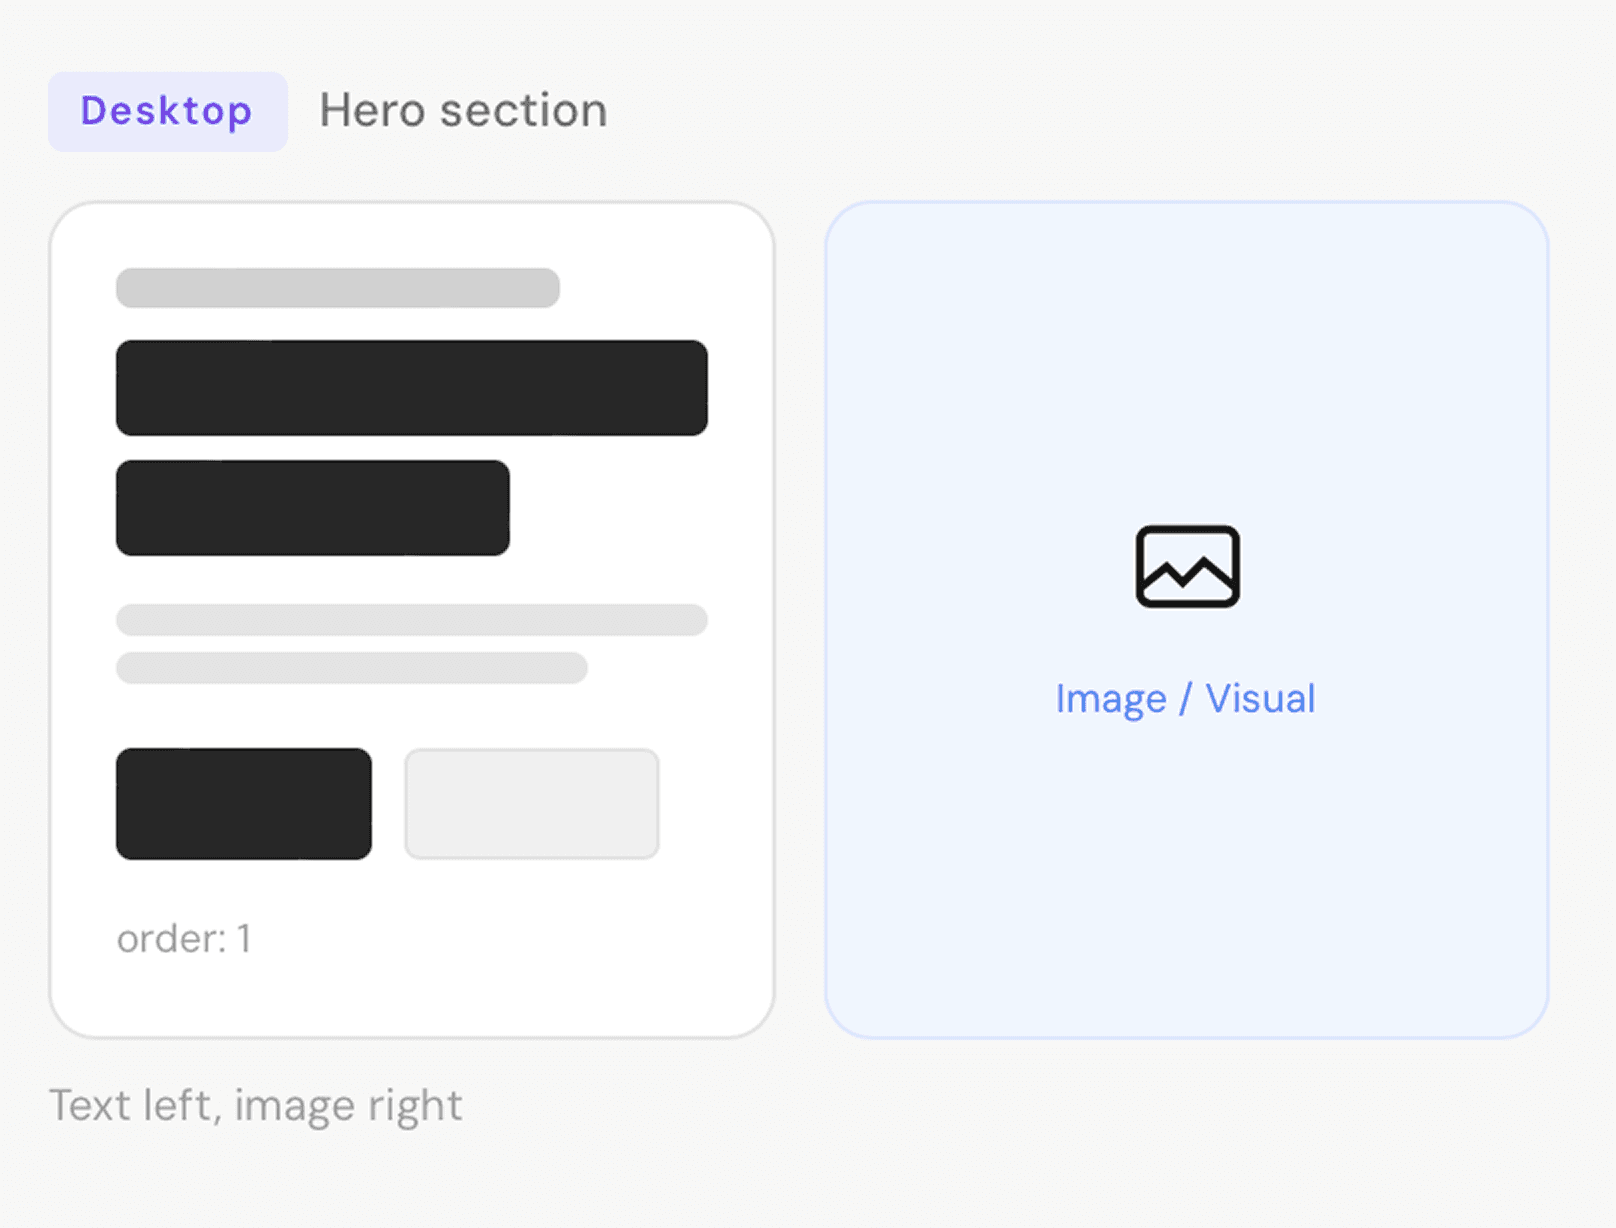
Task: Click the first light paragraph line
Action: (x=412, y=619)
